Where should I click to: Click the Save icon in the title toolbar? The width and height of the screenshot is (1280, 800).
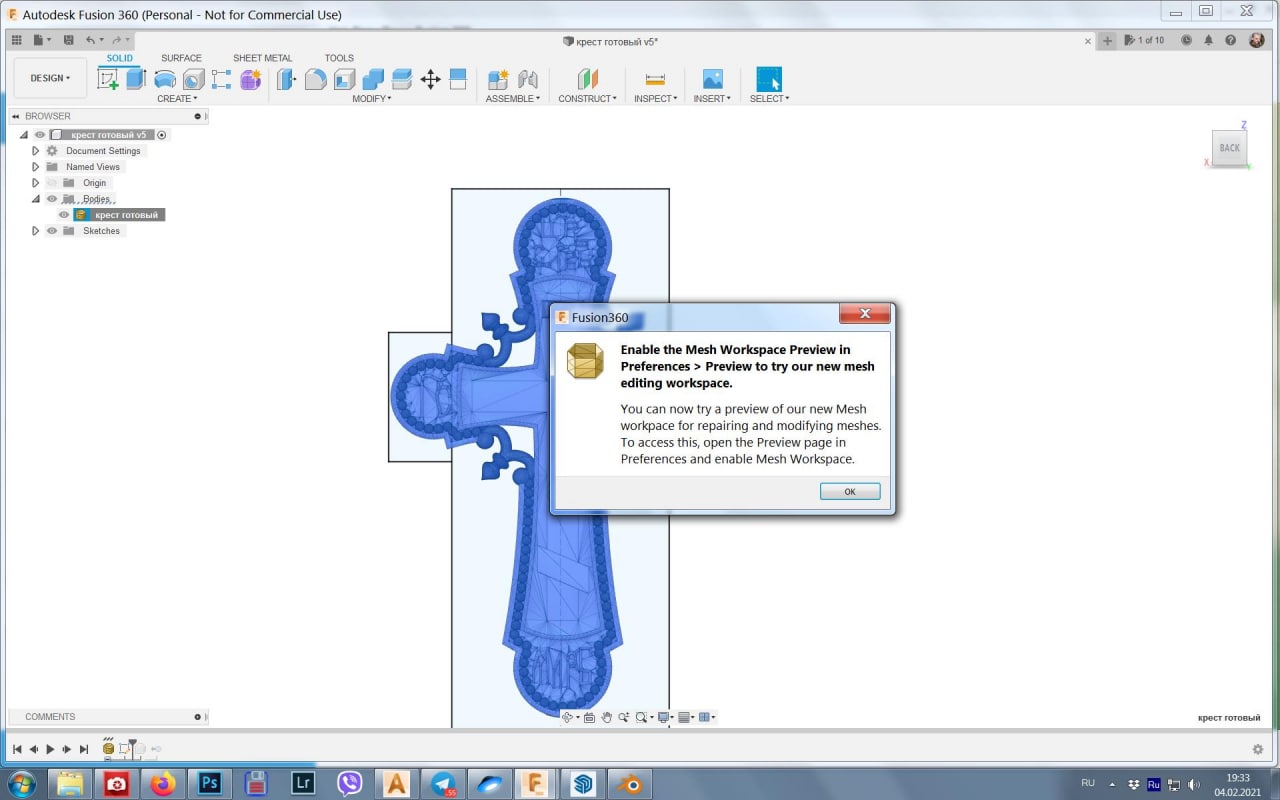click(x=68, y=40)
